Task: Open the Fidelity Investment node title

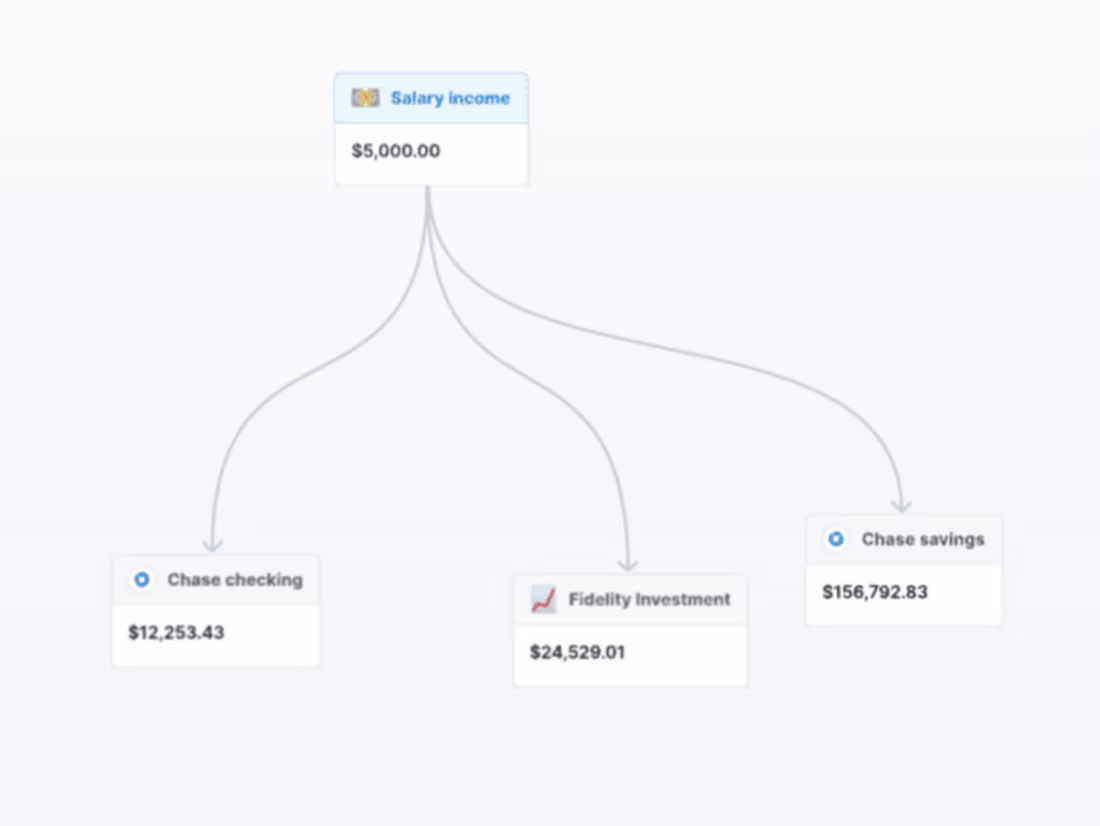Action: point(649,600)
